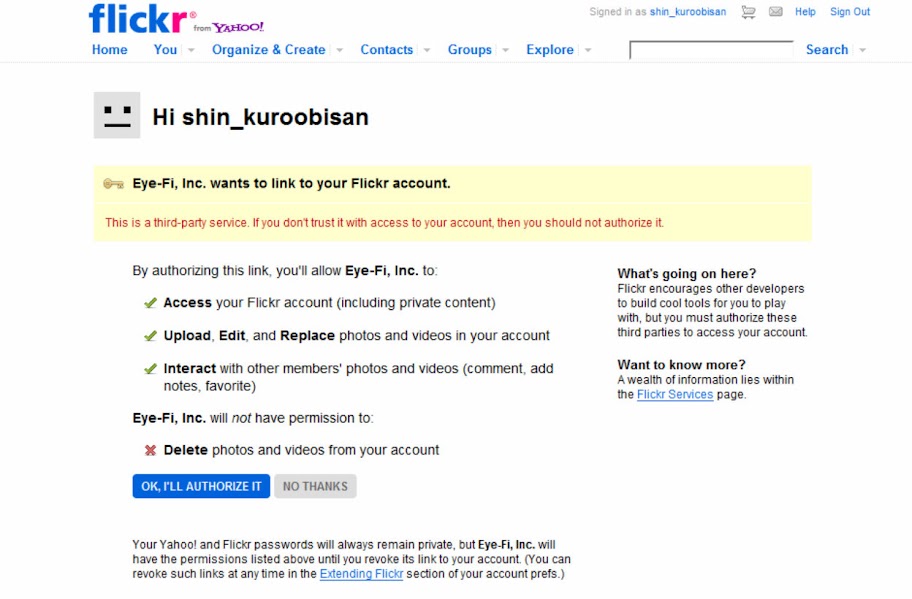Expand the Contacts dropdown arrow
912x599 pixels.
coord(427,50)
